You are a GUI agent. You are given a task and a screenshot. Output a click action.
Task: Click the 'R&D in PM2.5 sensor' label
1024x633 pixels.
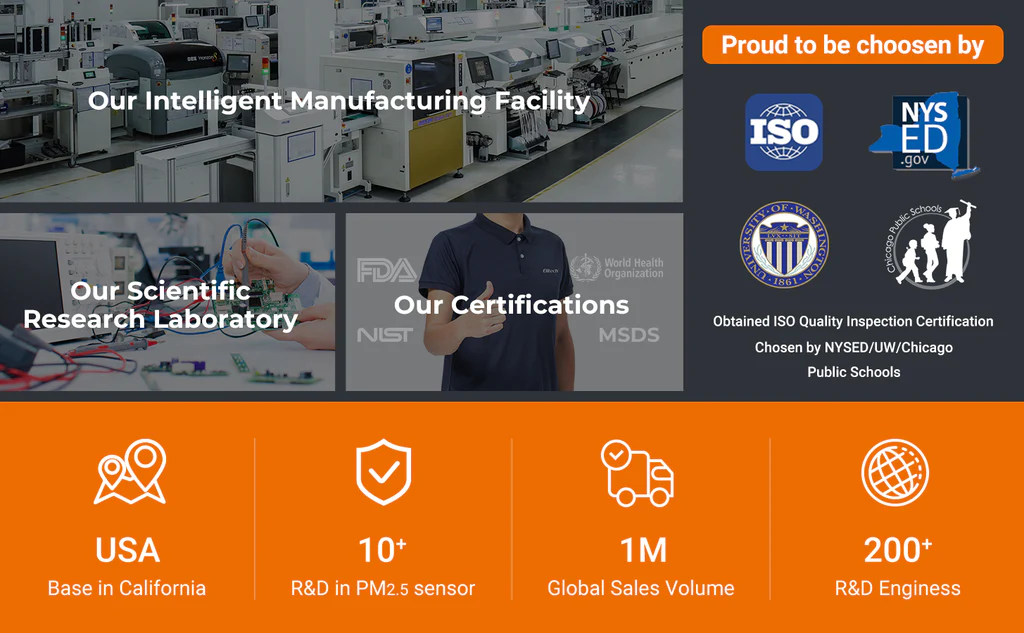383,588
